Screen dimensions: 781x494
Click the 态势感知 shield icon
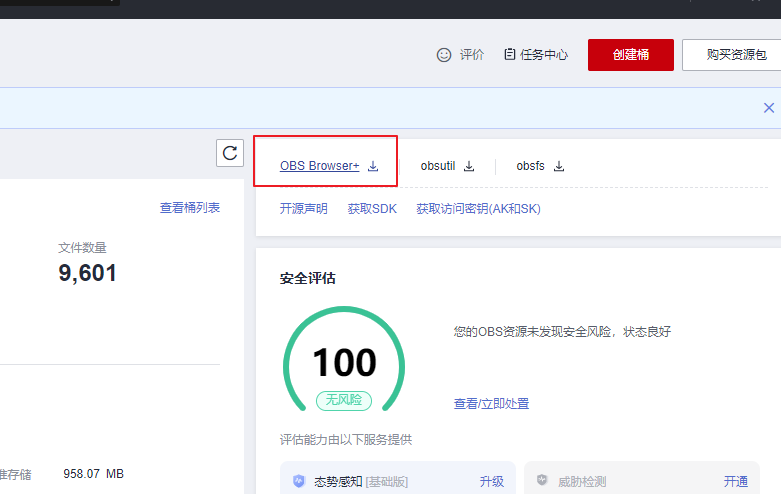click(299, 481)
